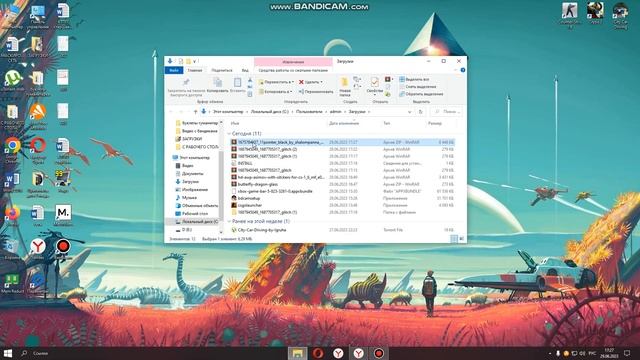
Task: Open the Поделиться ribbon tab
Action: 222,70
